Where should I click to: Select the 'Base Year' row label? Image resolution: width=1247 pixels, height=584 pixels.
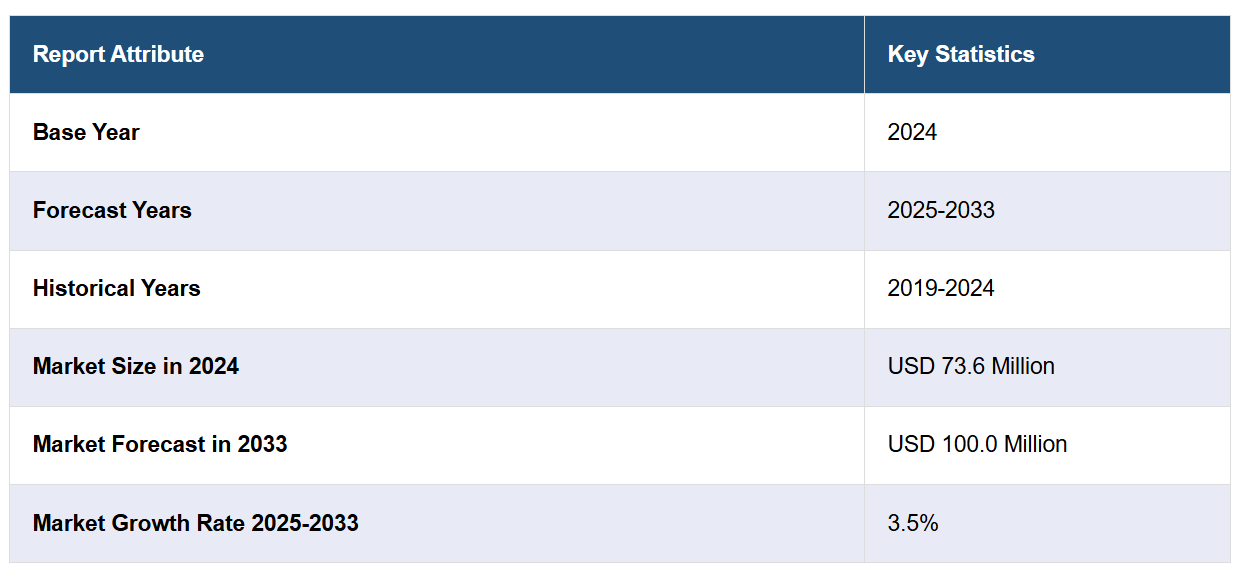tap(86, 132)
